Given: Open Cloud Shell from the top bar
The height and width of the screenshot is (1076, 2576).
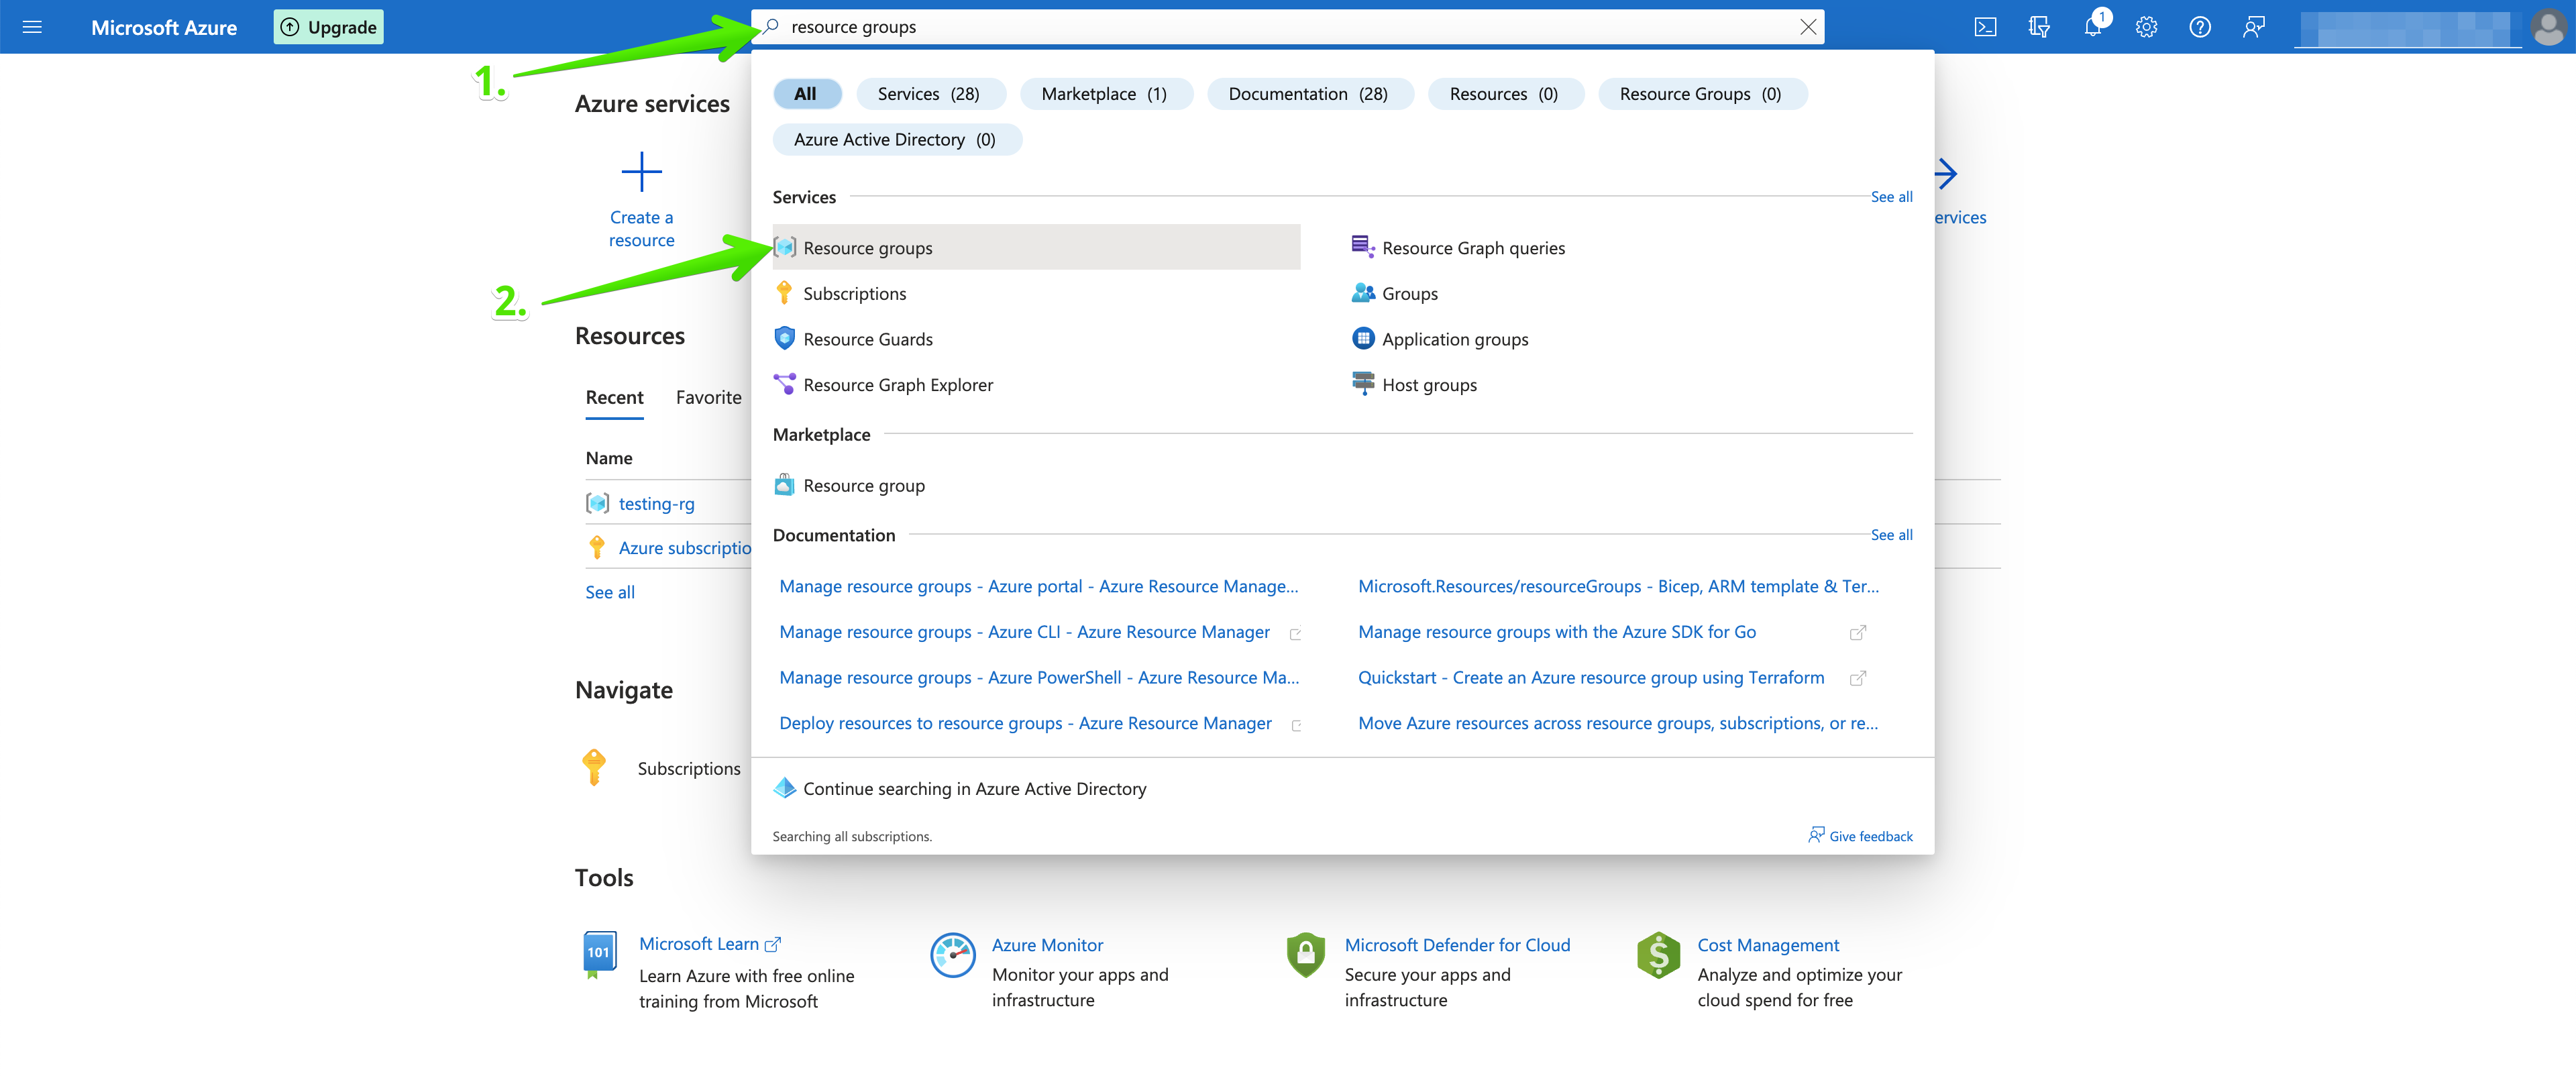Looking at the screenshot, I should (1985, 27).
